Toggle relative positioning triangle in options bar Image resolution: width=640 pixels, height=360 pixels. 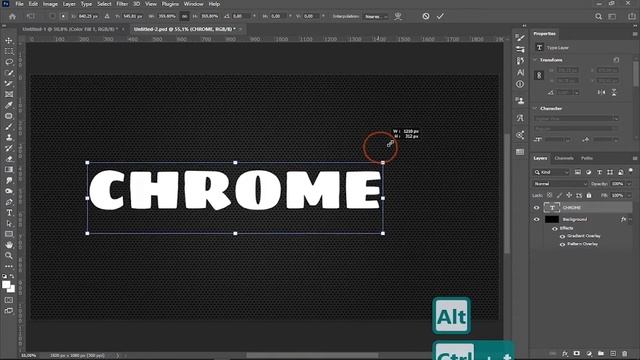click(x=107, y=16)
